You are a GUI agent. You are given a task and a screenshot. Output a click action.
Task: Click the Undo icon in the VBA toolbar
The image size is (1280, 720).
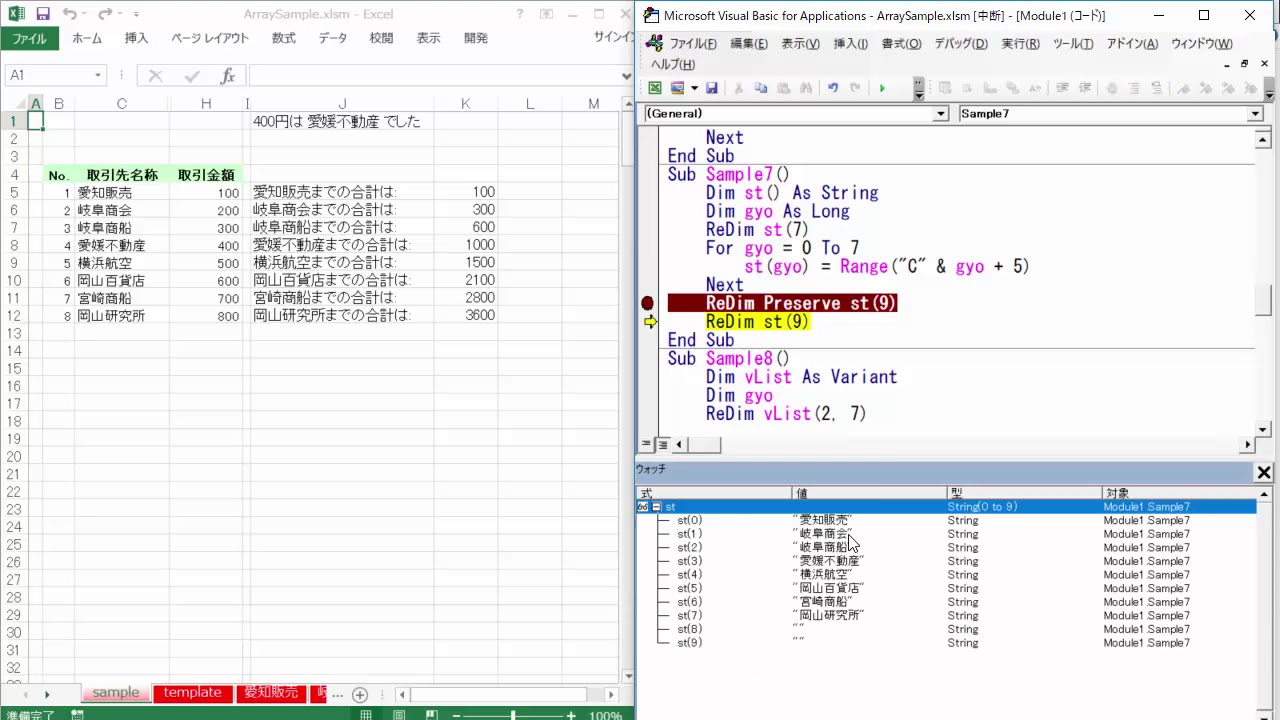pos(833,88)
